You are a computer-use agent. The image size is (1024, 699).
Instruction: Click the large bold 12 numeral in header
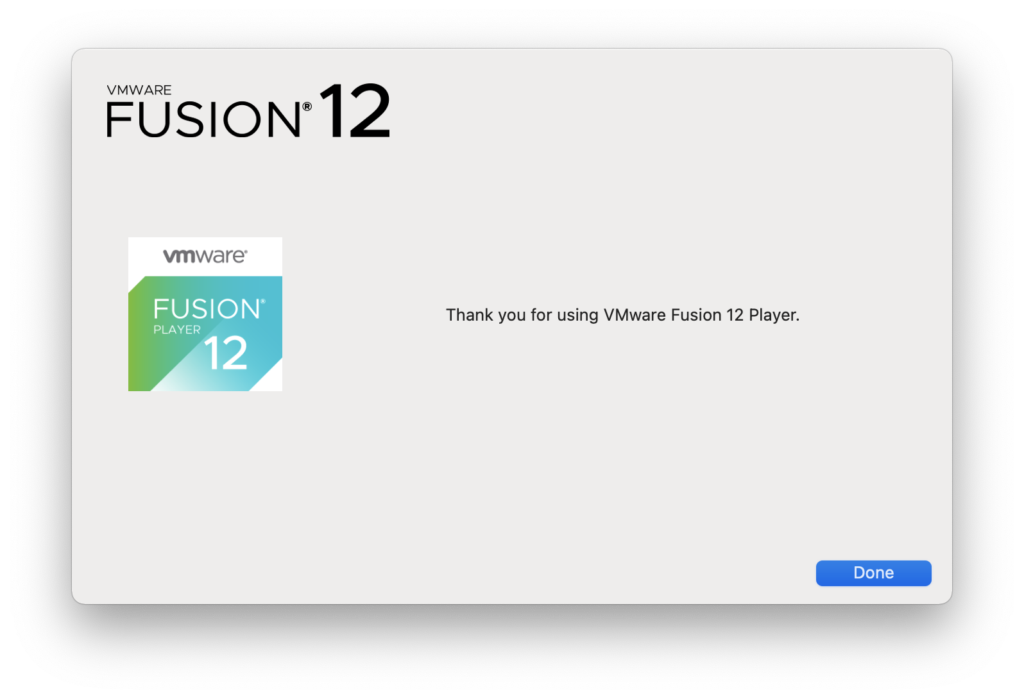[355, 110]
